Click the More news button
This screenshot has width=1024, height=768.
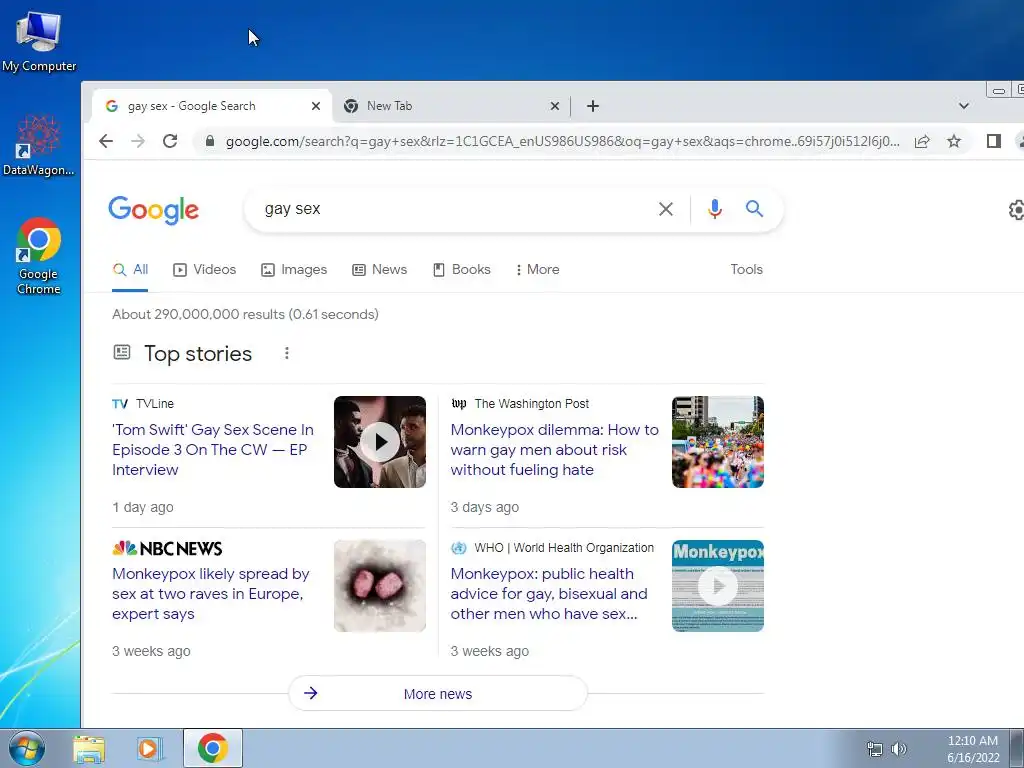pyautogui.click(x=438, y=694)
